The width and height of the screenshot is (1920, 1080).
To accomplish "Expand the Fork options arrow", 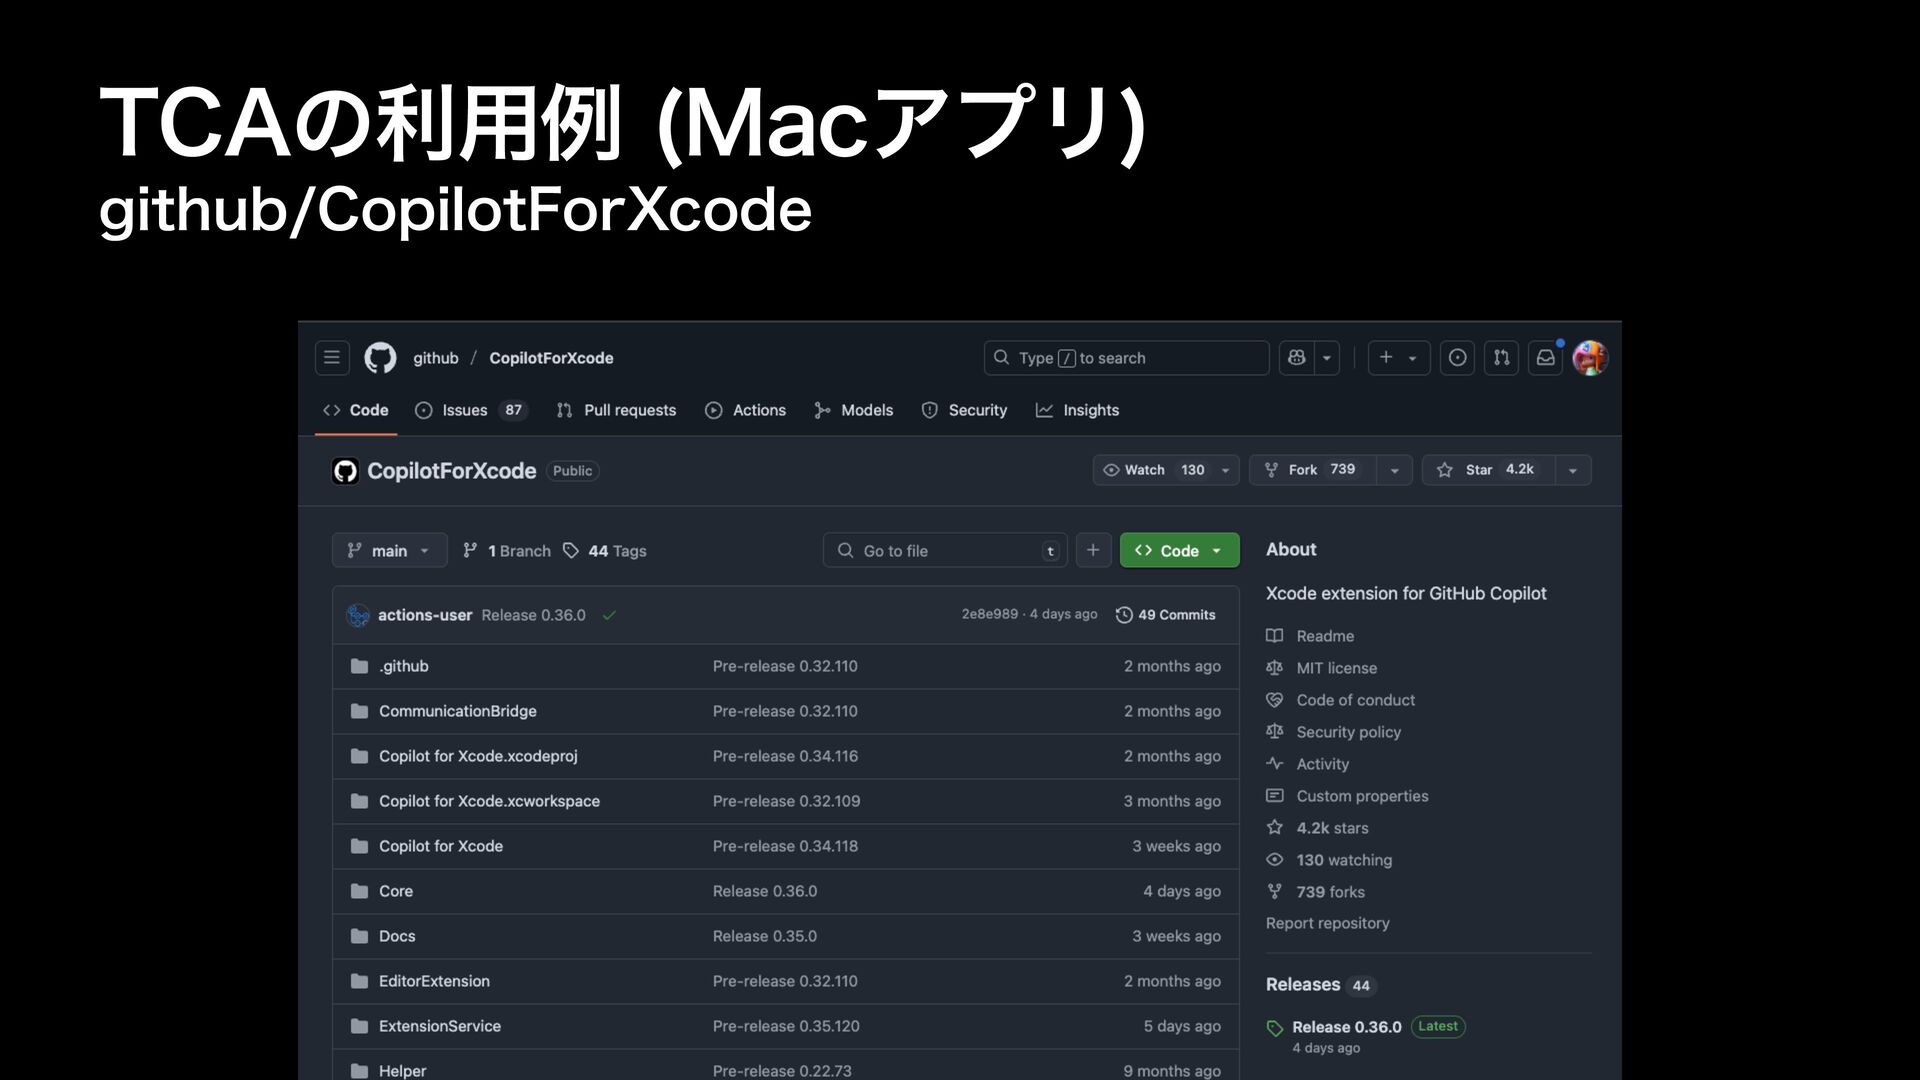I will pyautogui.click(x=1394, y=470).
